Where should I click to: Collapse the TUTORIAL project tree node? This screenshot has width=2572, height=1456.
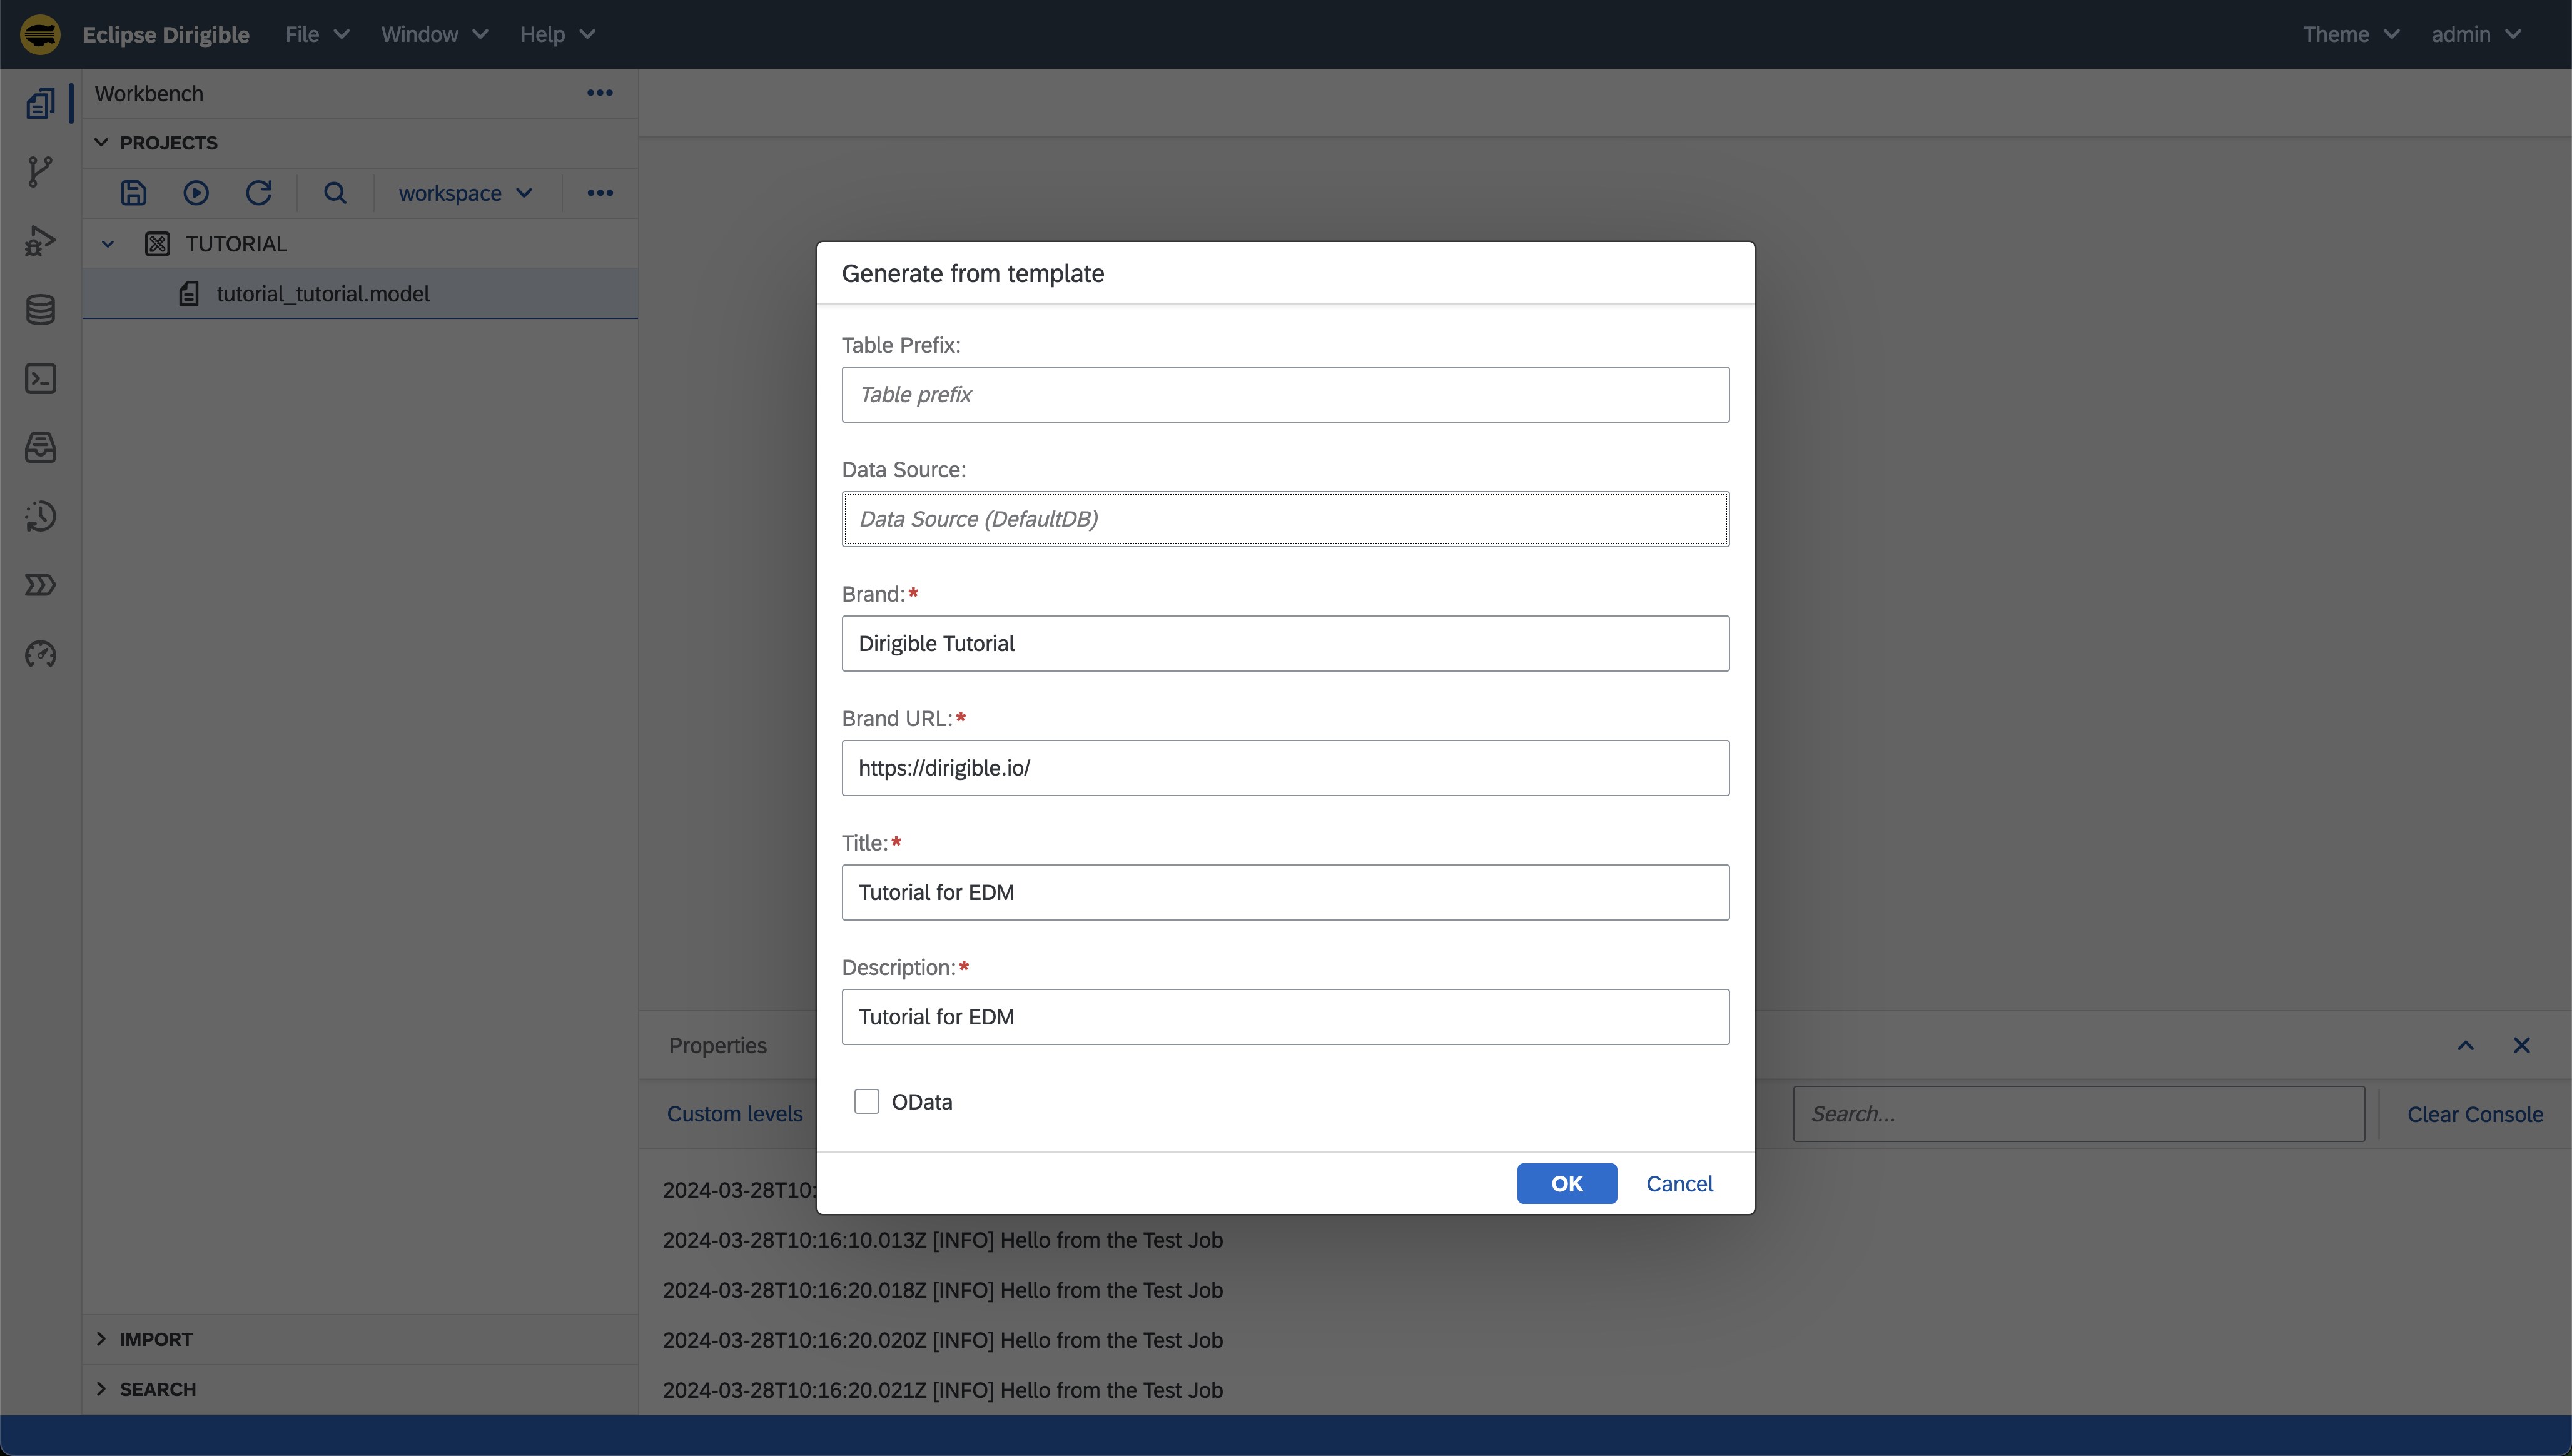[x=108, y=244]
